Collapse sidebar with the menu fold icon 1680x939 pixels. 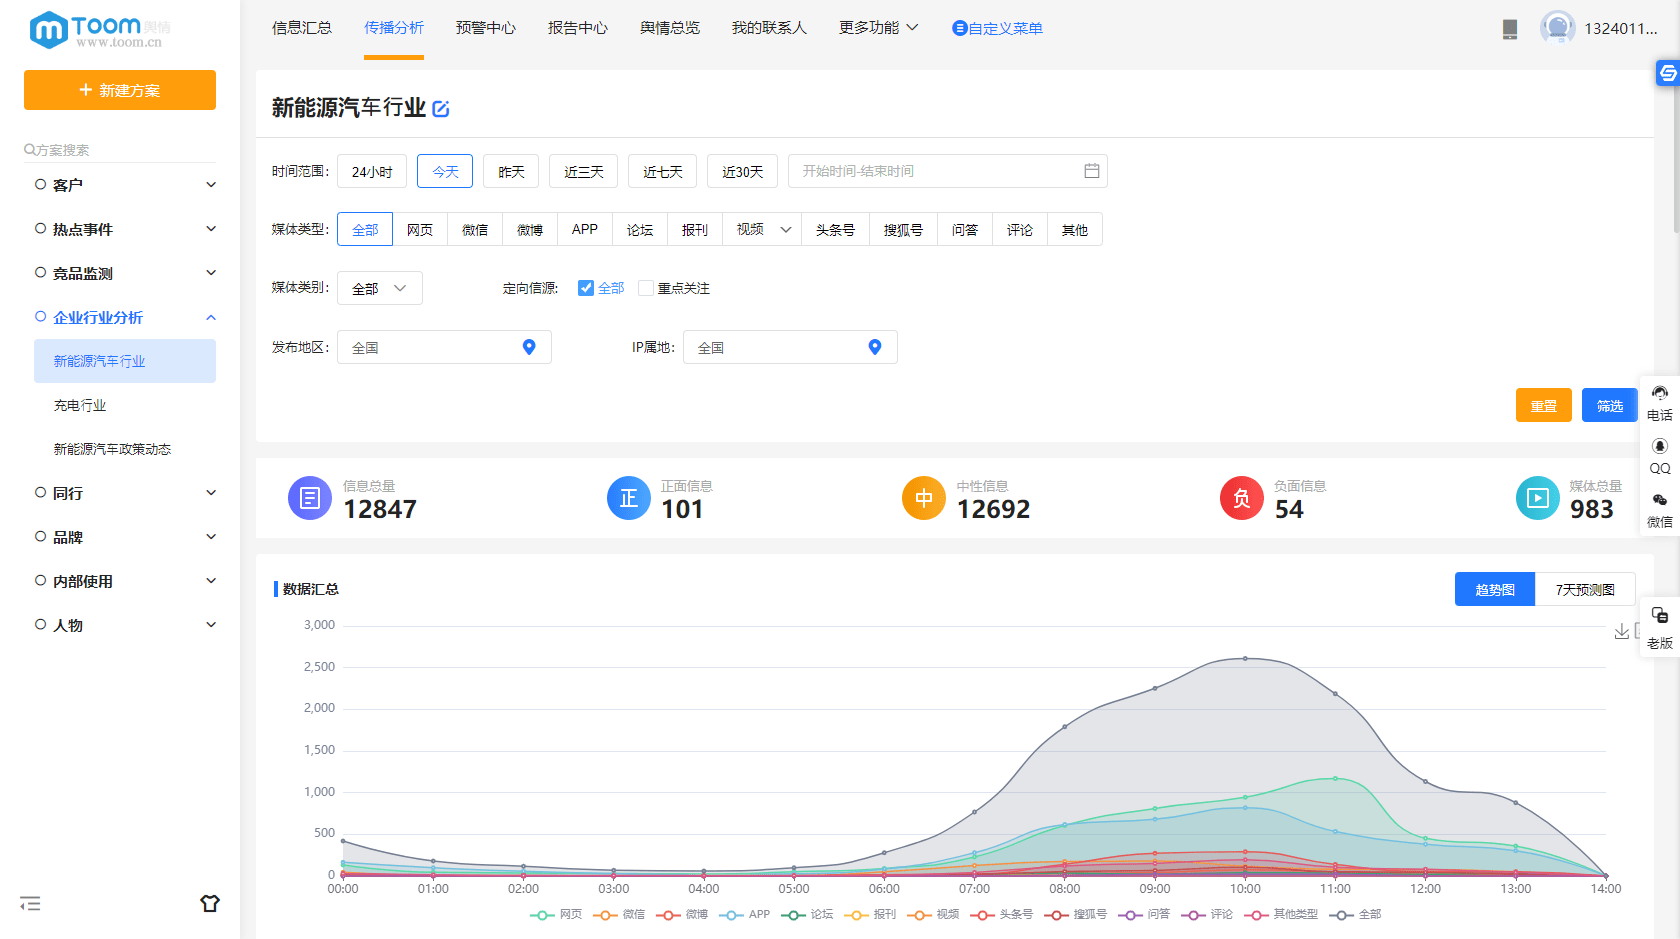tap(30, 904)
